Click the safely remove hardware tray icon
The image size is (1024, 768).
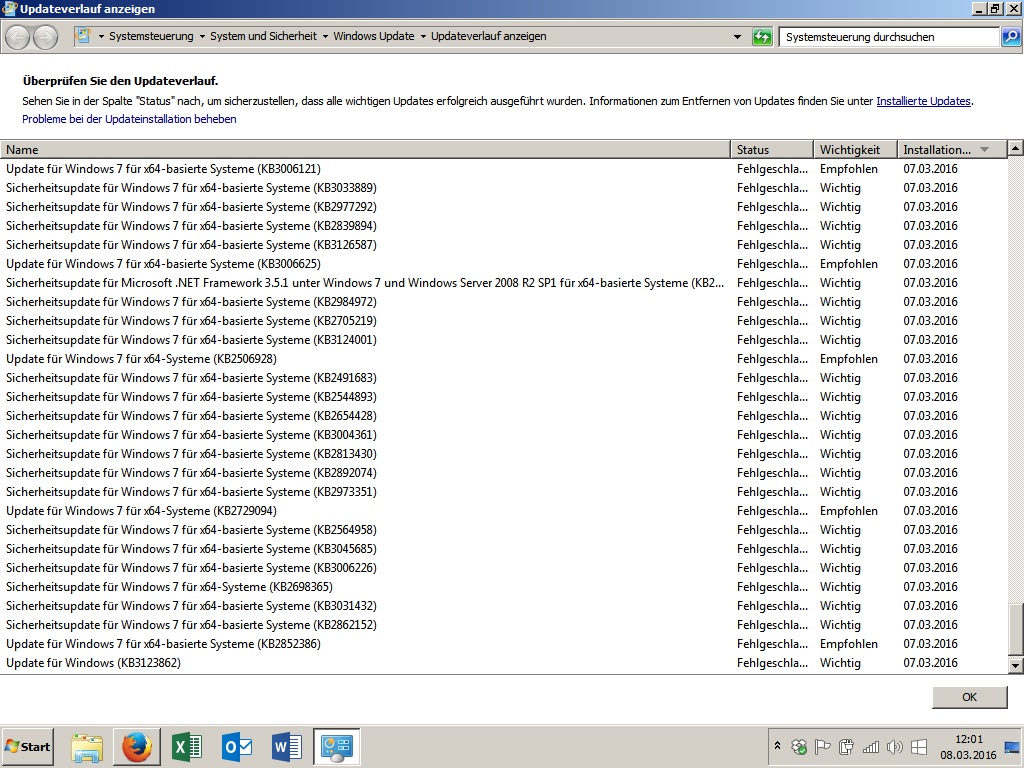click(x=846, y=746)
